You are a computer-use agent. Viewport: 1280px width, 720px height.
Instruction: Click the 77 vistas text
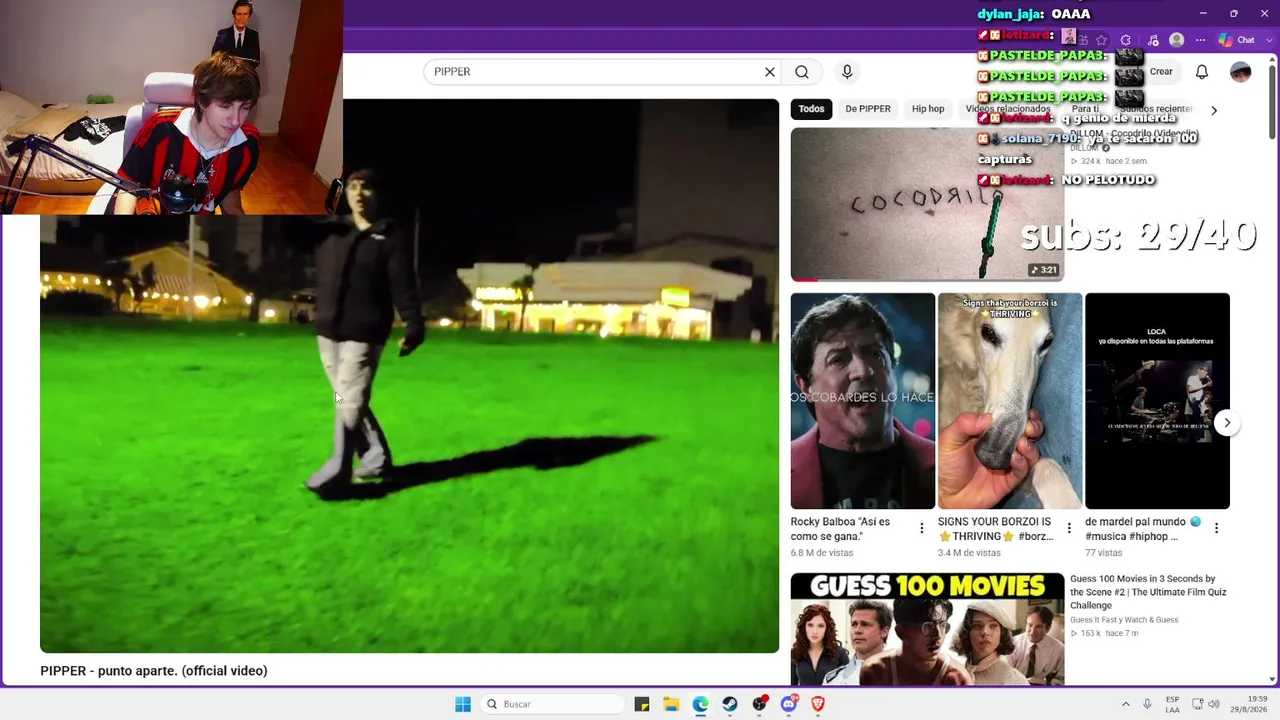tap(1104, 553)
